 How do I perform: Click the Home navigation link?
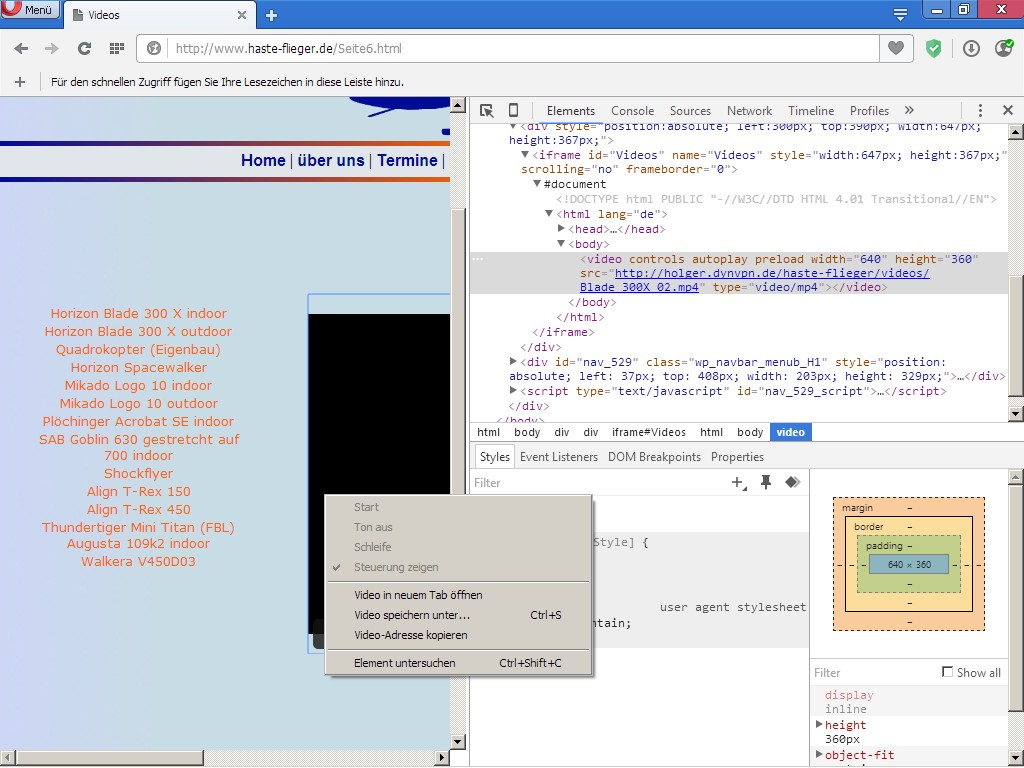[x=263, y=160]
